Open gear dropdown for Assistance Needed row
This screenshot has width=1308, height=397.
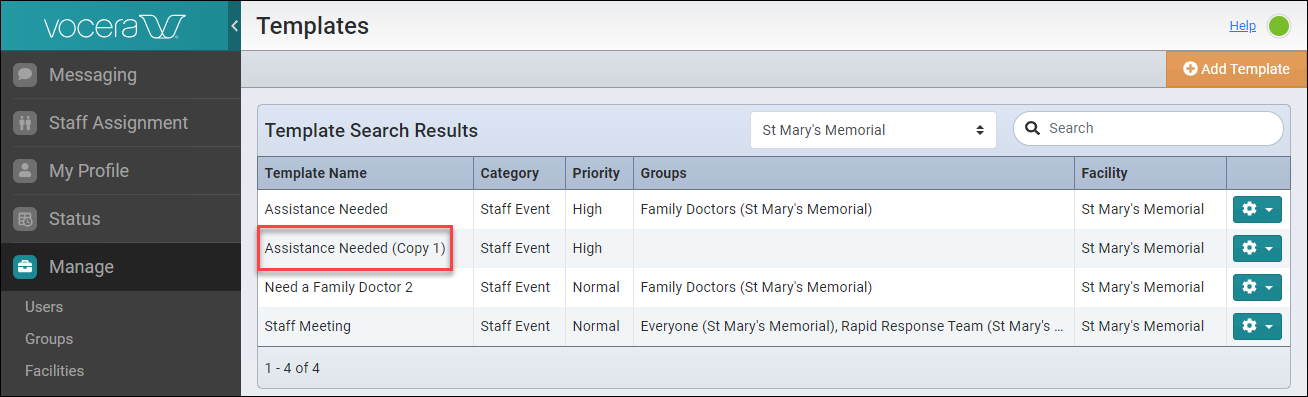click(x=1257, y=210)
